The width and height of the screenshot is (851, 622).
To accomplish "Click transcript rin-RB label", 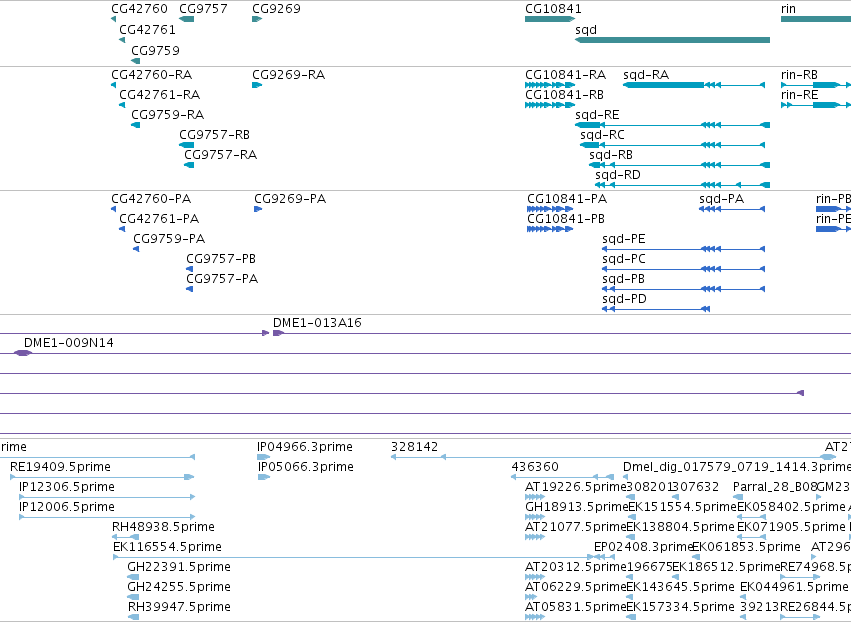I will (799, 75).
